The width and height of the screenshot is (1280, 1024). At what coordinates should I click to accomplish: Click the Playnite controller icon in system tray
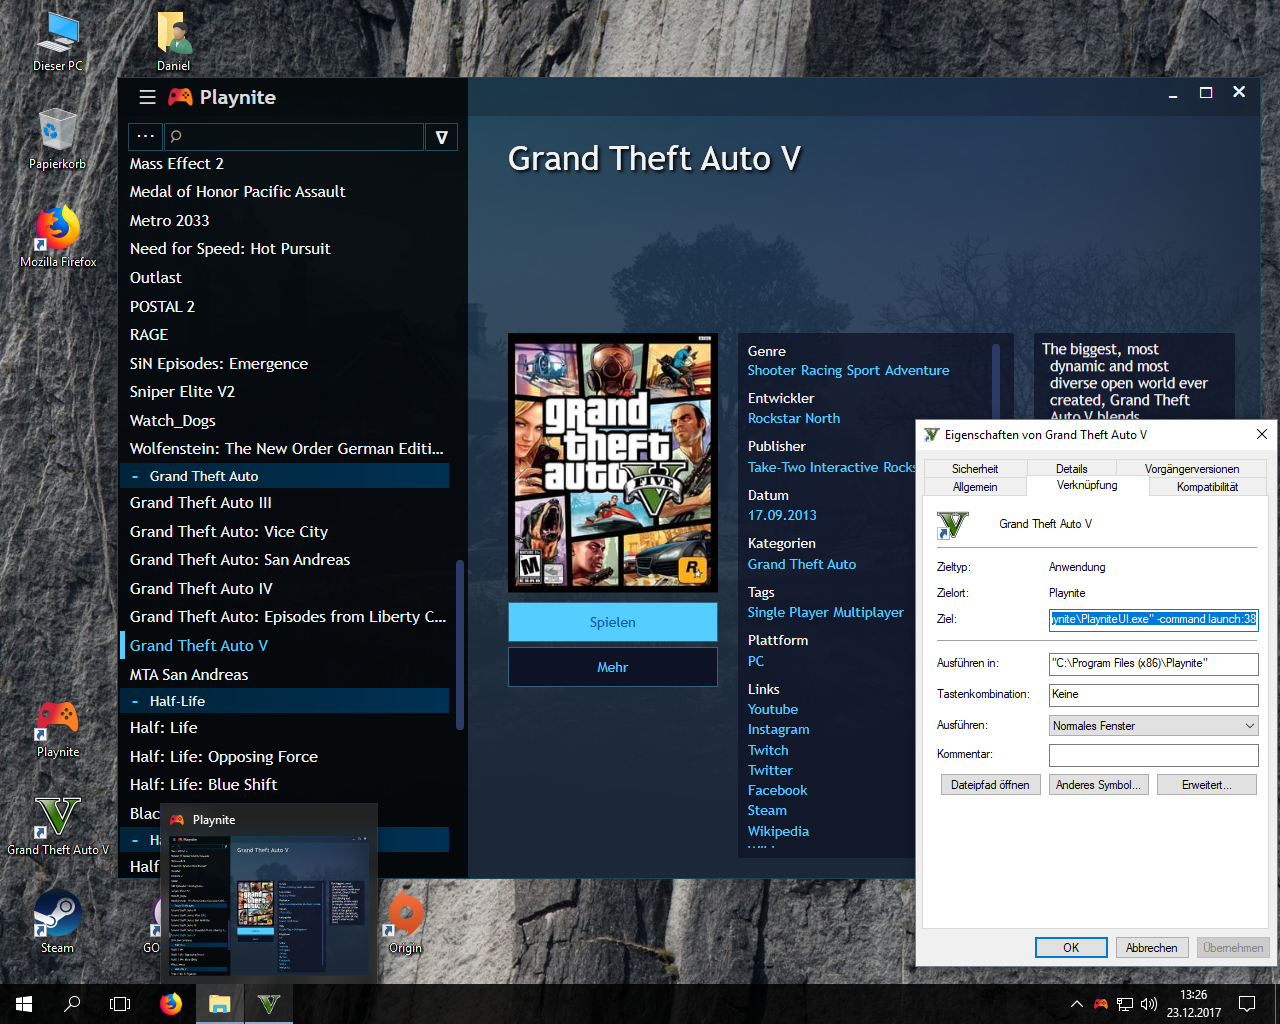1100,1005
